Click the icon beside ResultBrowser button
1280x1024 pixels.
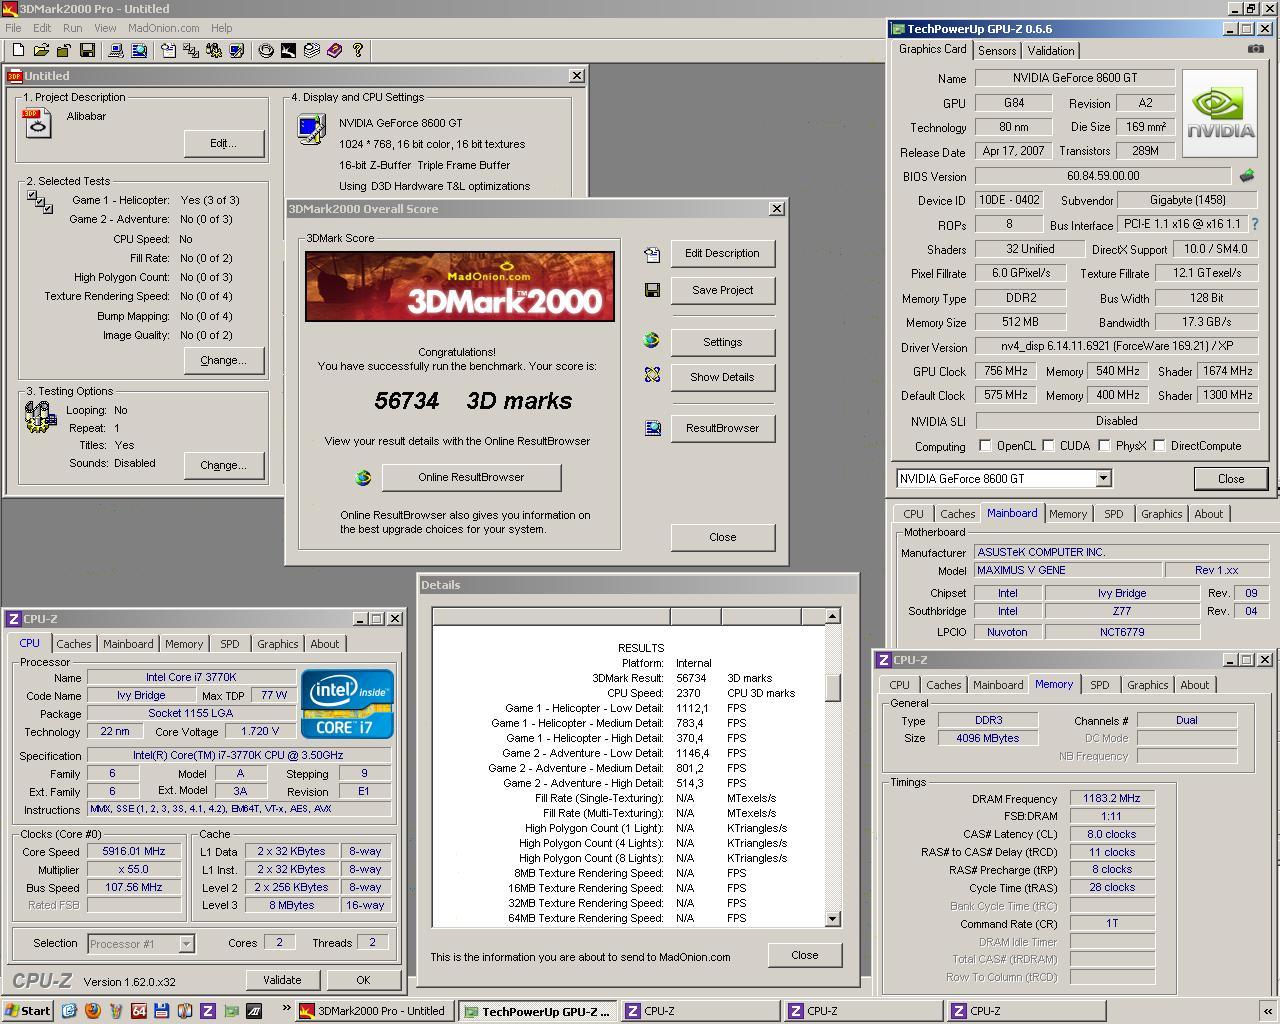pyautogui.click(x=652, y=428)
